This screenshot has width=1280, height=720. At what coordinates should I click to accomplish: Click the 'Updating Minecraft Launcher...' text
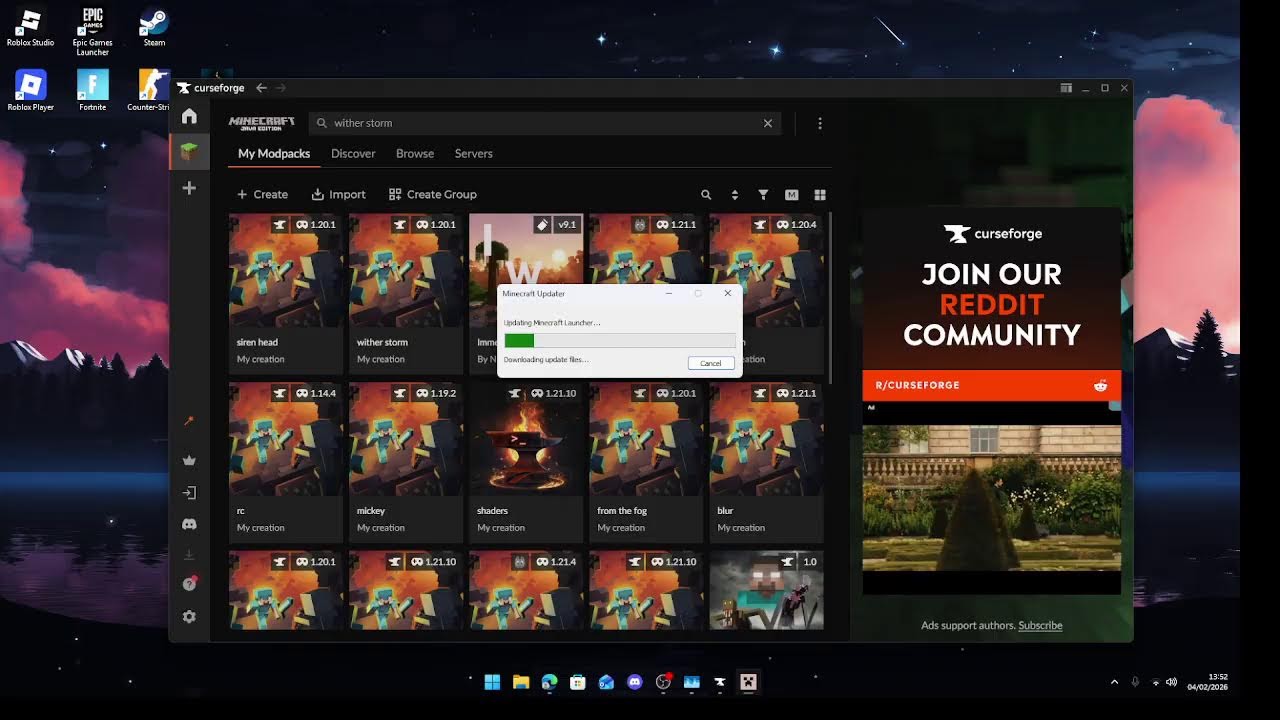coord(552,323)
